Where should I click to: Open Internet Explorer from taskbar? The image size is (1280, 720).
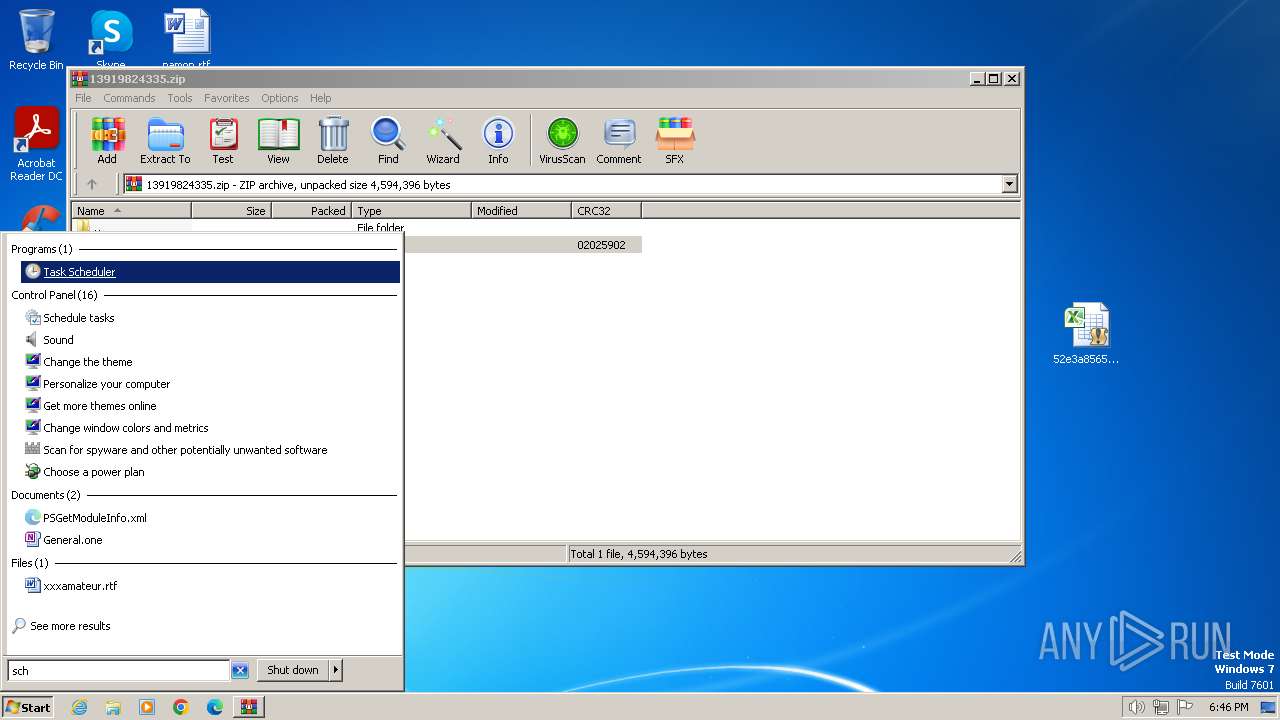(x=79, y=707)
